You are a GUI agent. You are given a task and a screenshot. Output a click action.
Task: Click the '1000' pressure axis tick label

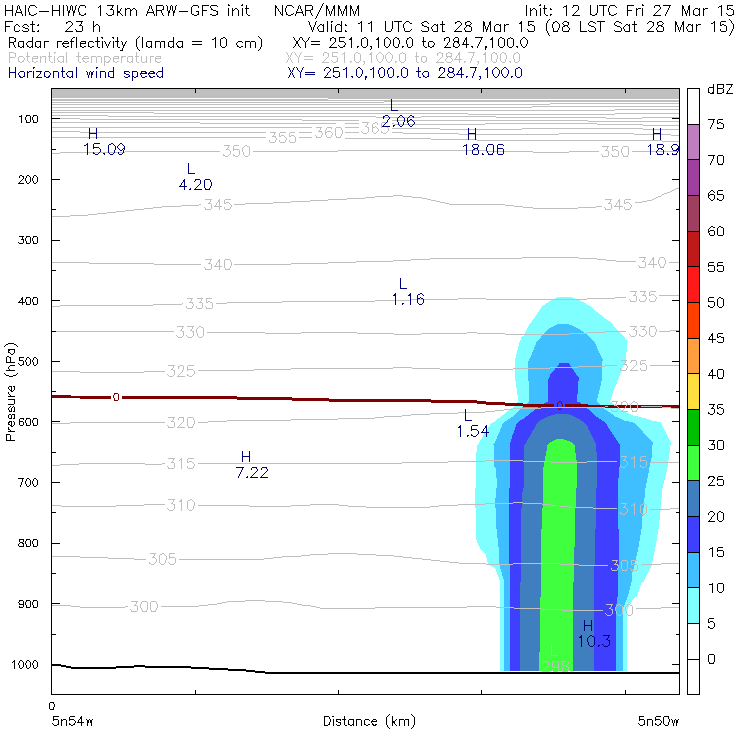coord(25,665)
